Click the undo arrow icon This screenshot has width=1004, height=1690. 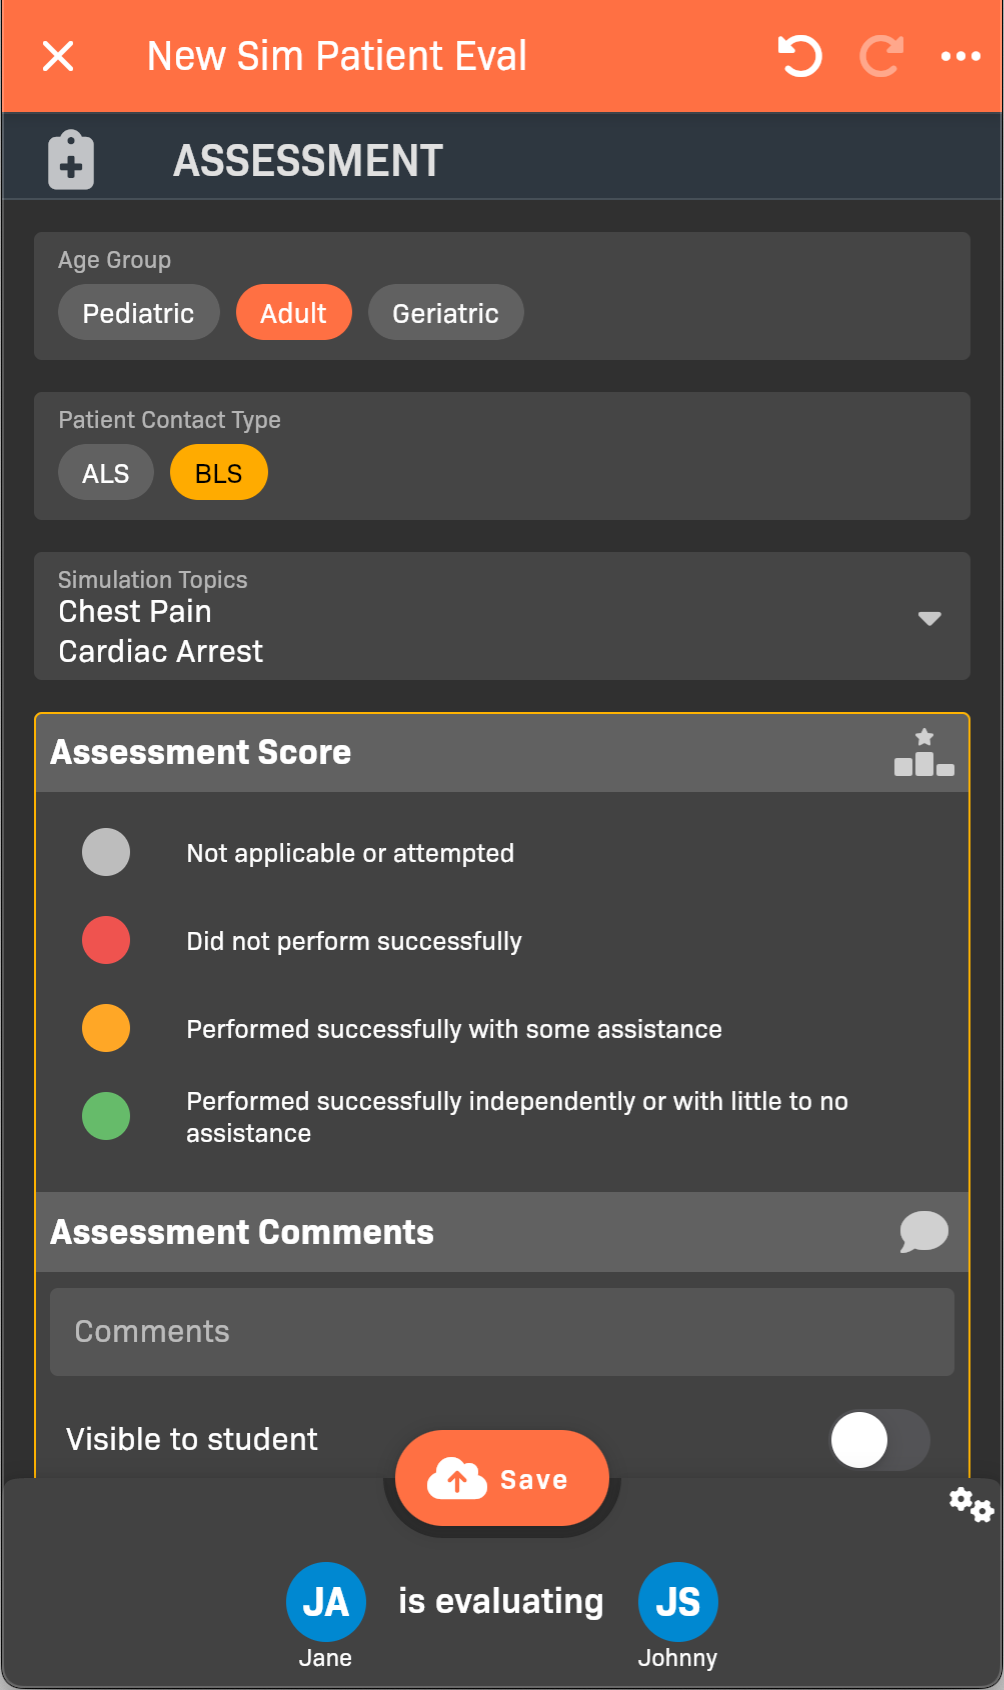pos(799,56)
